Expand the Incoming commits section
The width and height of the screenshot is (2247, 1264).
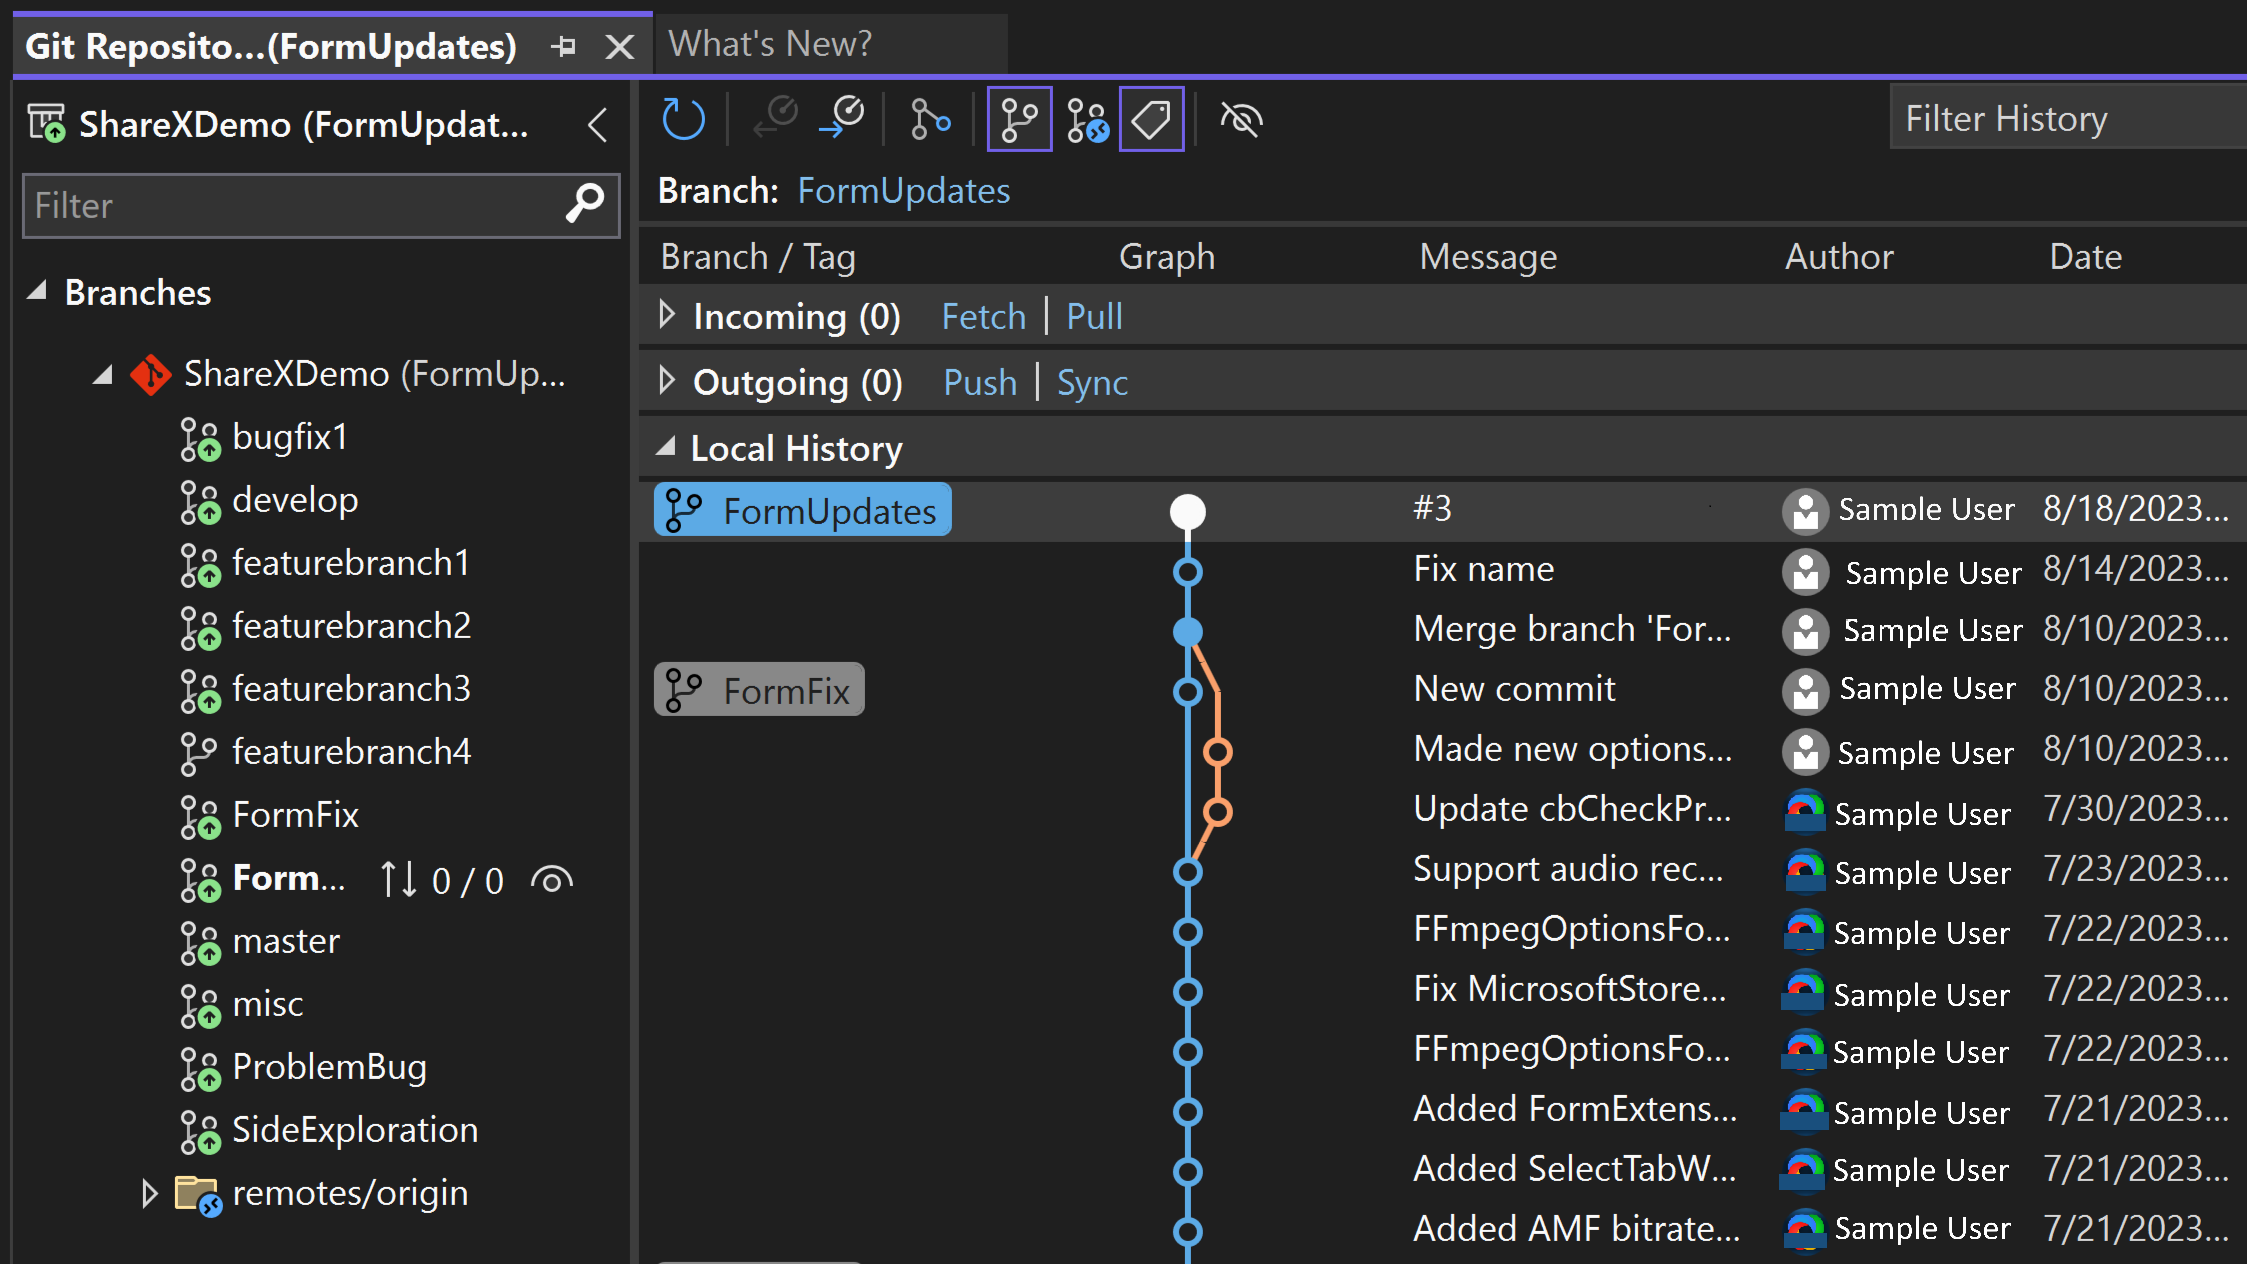click(x=665, y=315)
